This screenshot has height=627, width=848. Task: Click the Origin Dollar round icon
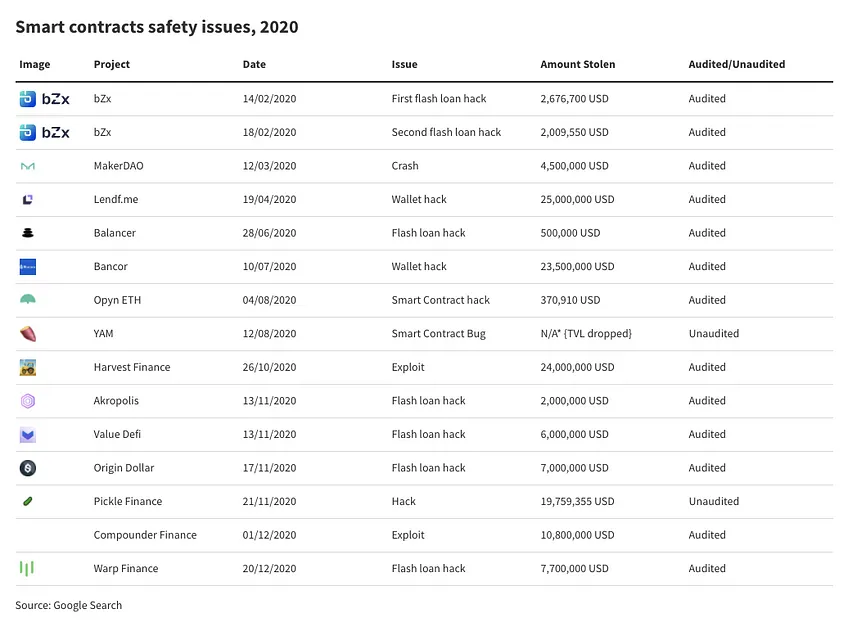pyautogui.click(x=28, y=468)
